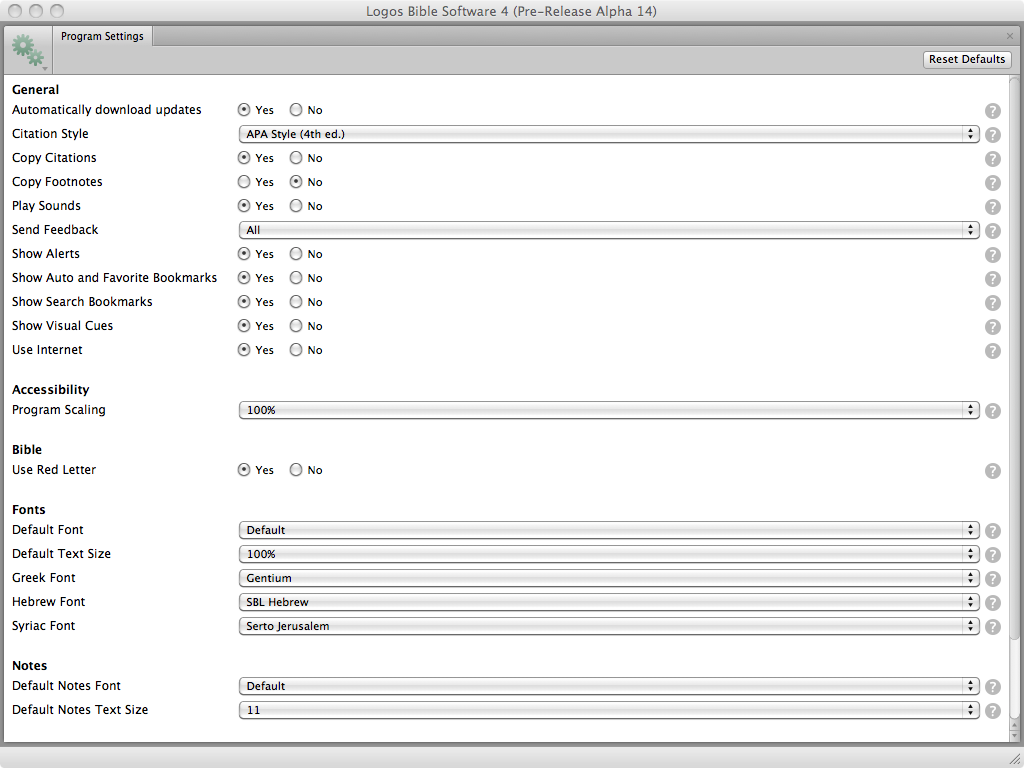The width and height of the screenshot is (1024, 768).
Task: Change Default Text Size dropdown
Action: click(609, 554)
